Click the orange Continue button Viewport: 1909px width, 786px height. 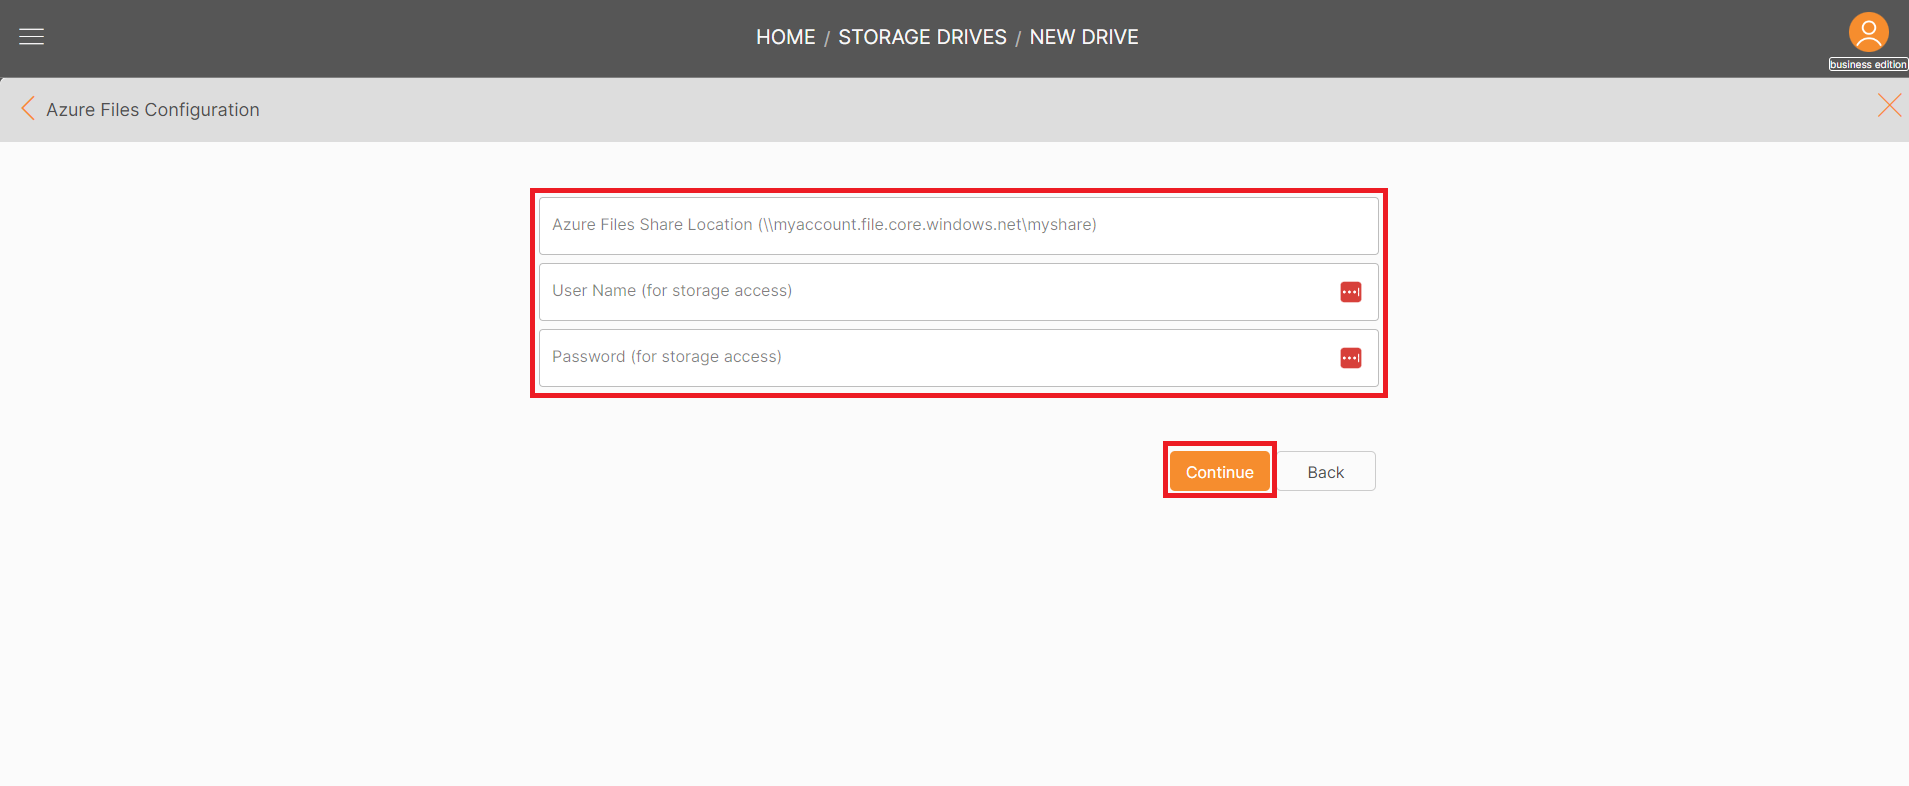click(1219, 471)
